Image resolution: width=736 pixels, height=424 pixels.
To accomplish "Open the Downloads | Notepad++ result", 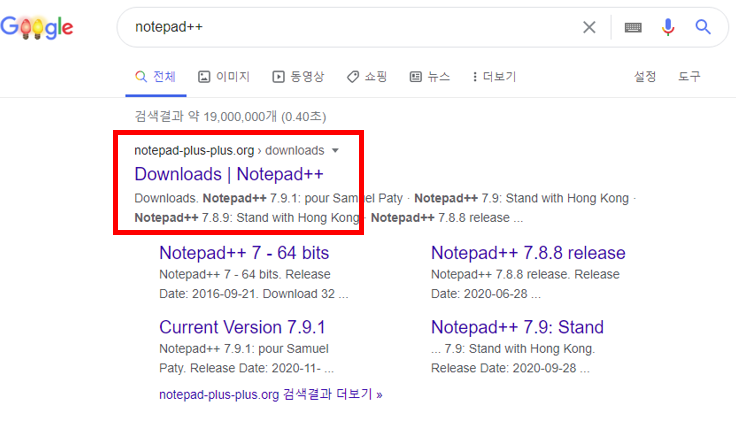I will 229,174.
